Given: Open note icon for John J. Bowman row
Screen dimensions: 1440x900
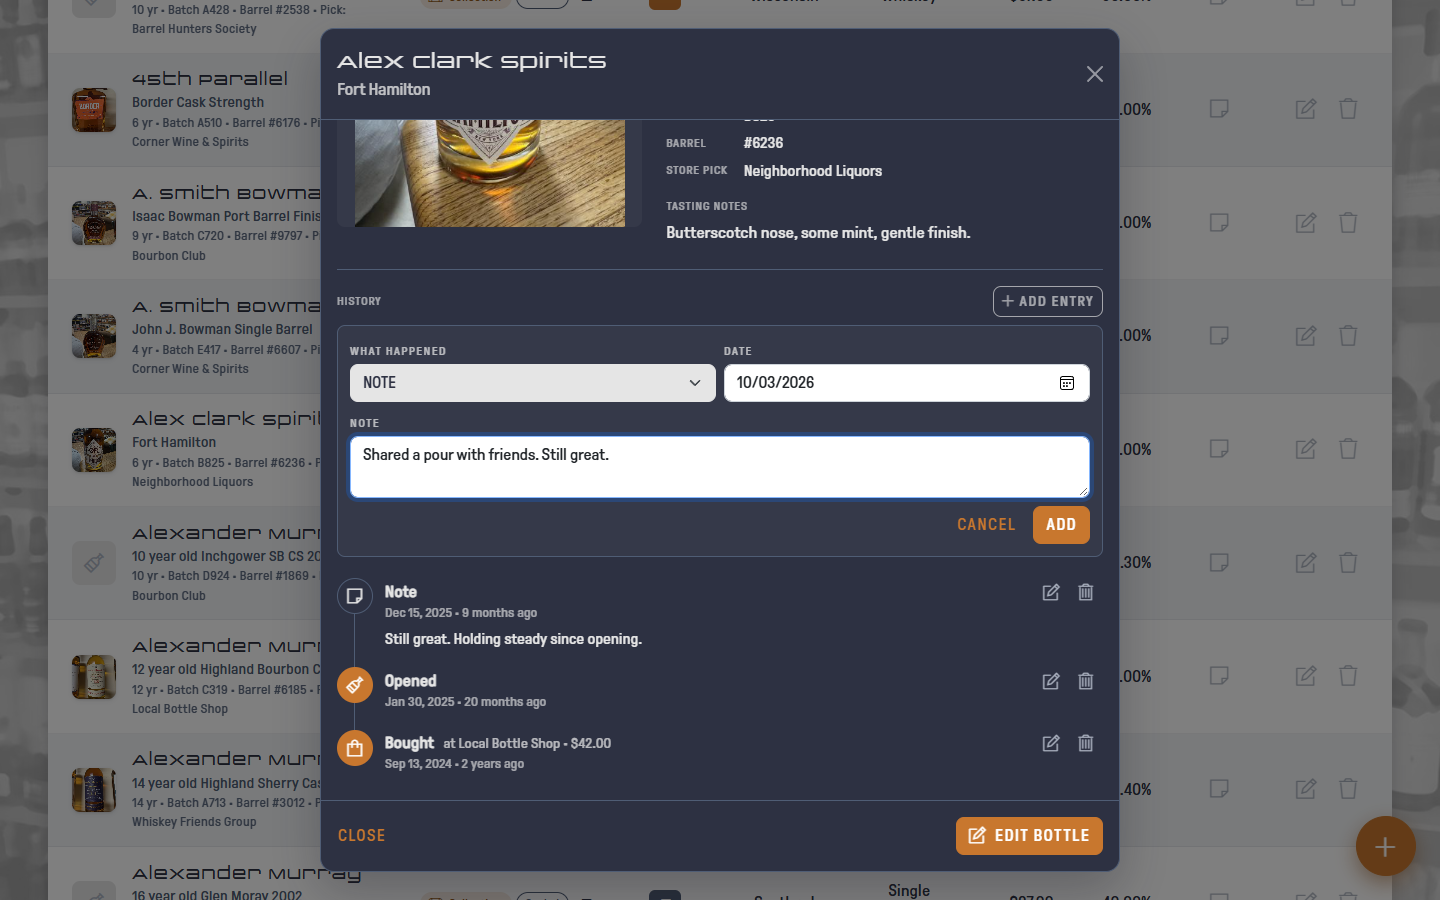Looking at the screenshot, I should (1219, 336).
